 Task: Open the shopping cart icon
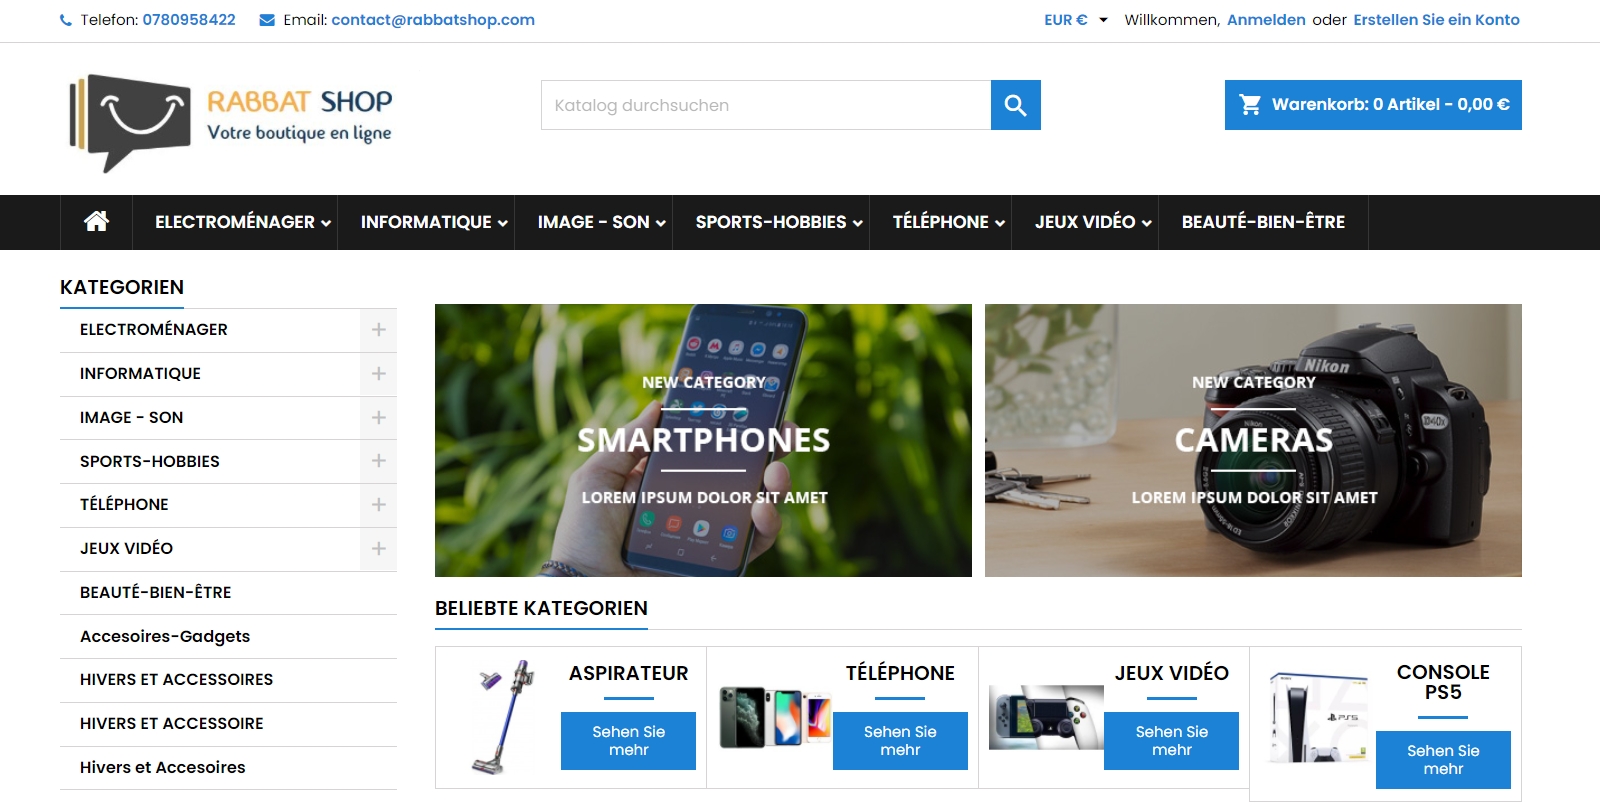coord(1250,104)
